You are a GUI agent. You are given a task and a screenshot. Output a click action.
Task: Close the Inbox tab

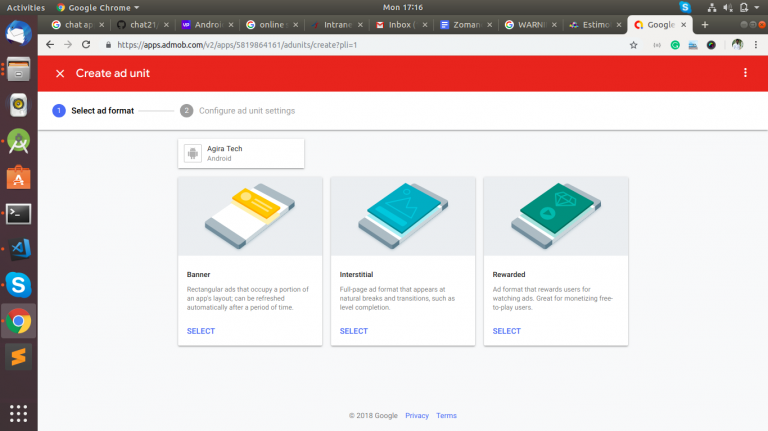click(425, 25)
